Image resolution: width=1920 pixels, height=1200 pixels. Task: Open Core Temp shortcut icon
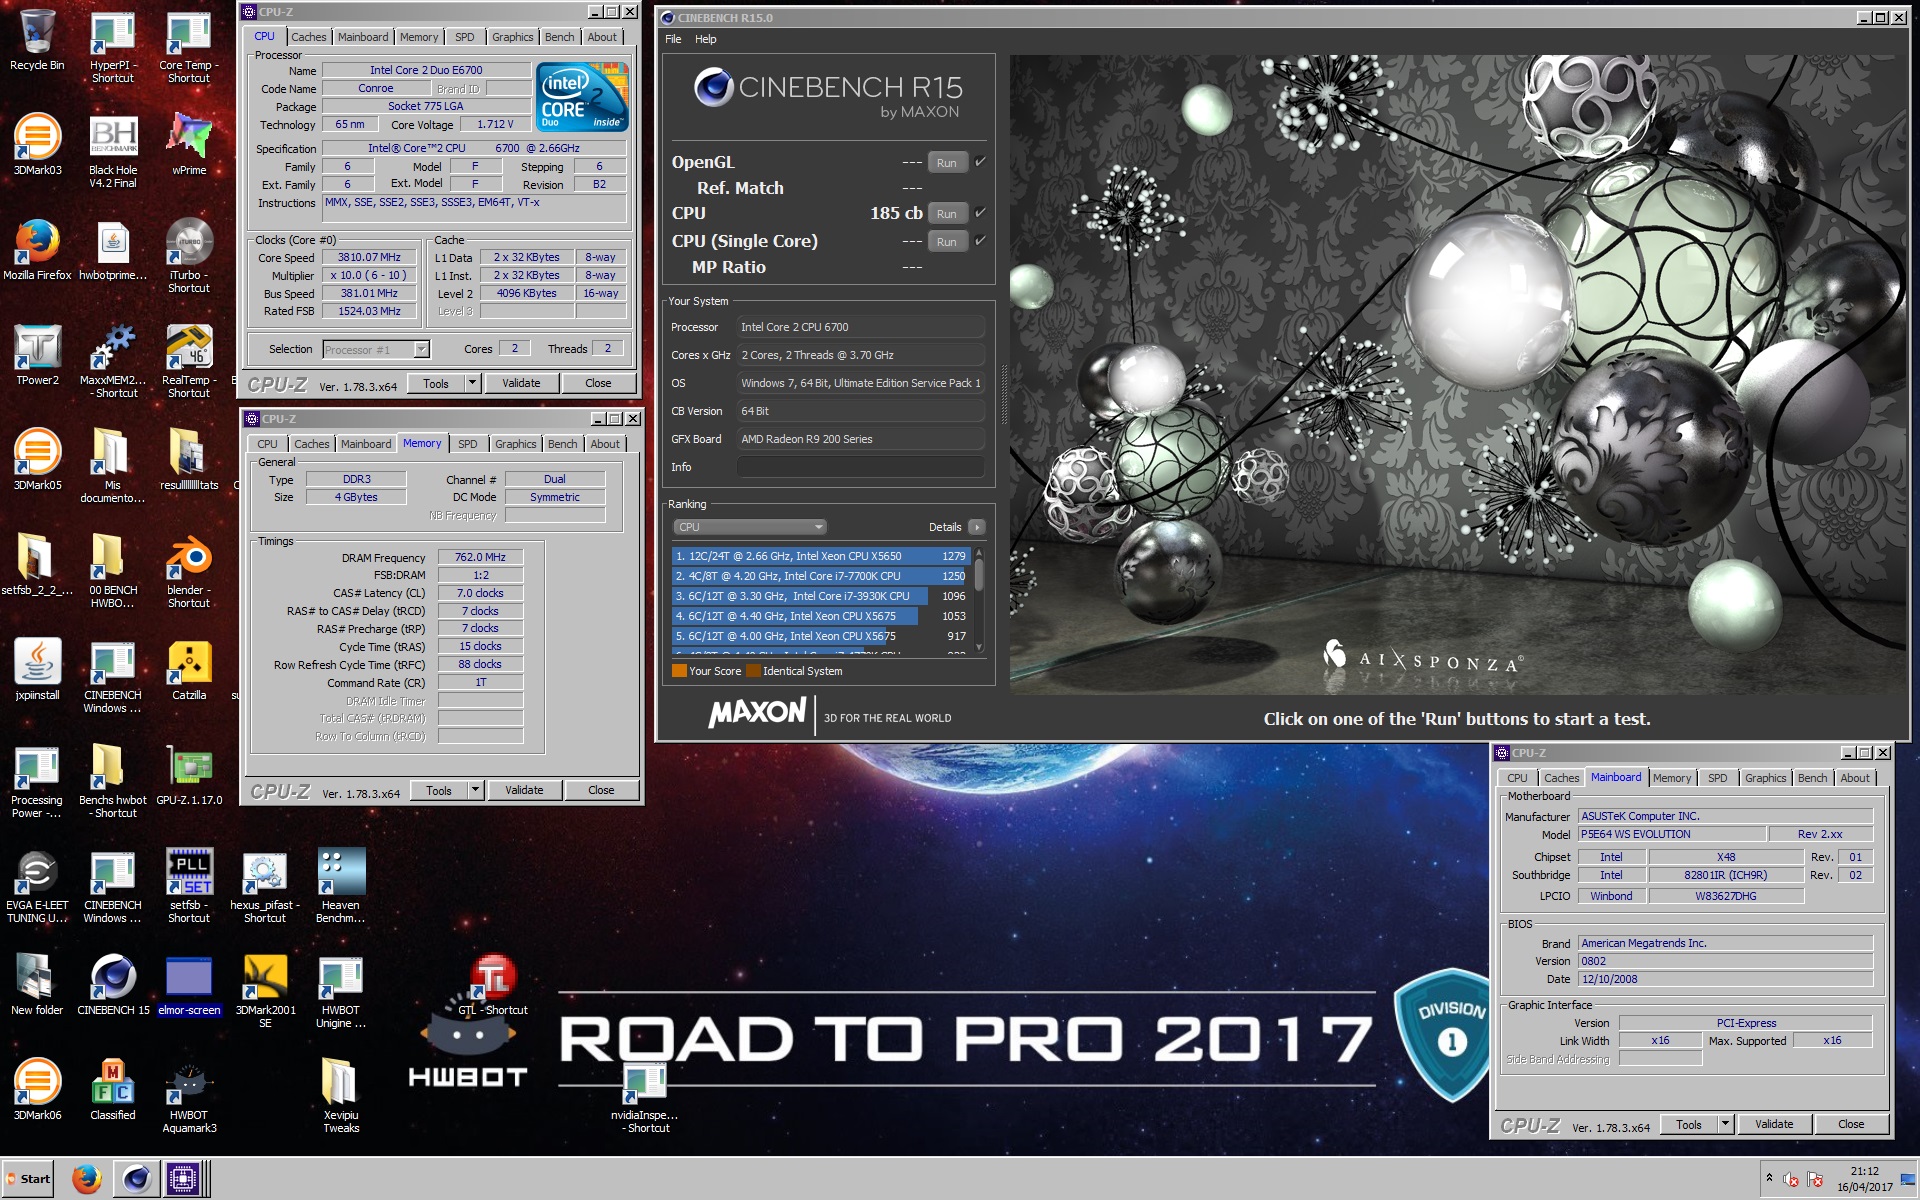click(x=188, y=33)
